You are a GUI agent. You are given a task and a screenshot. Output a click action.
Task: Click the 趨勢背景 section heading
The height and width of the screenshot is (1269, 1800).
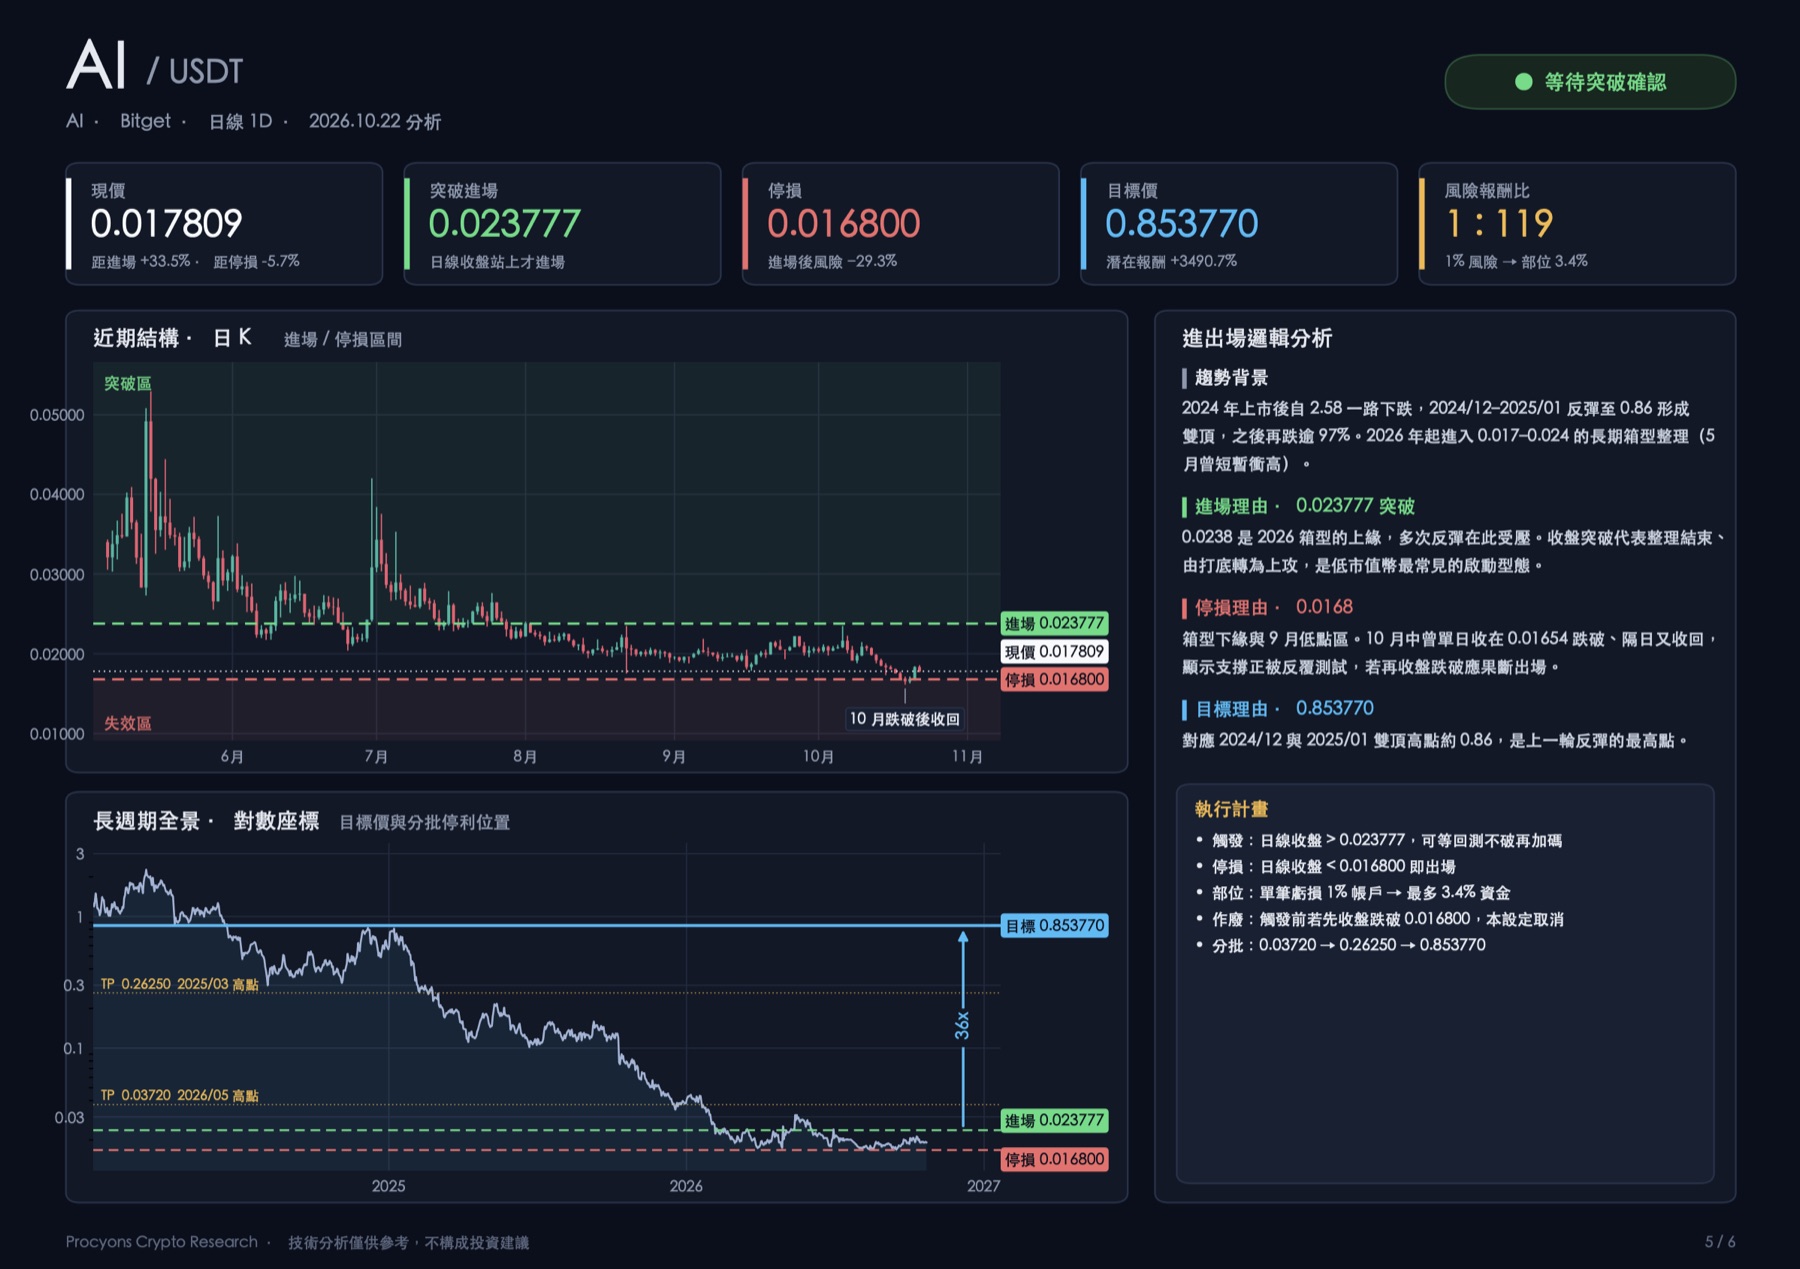coord(1231,378)
